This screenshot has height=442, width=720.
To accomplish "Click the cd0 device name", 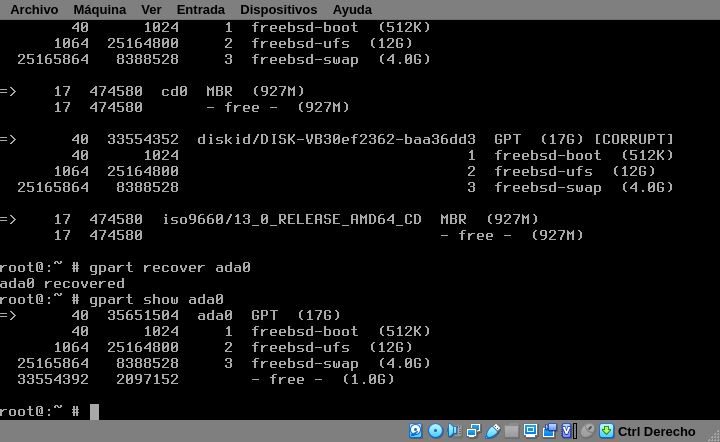I will tap(174, 91).
